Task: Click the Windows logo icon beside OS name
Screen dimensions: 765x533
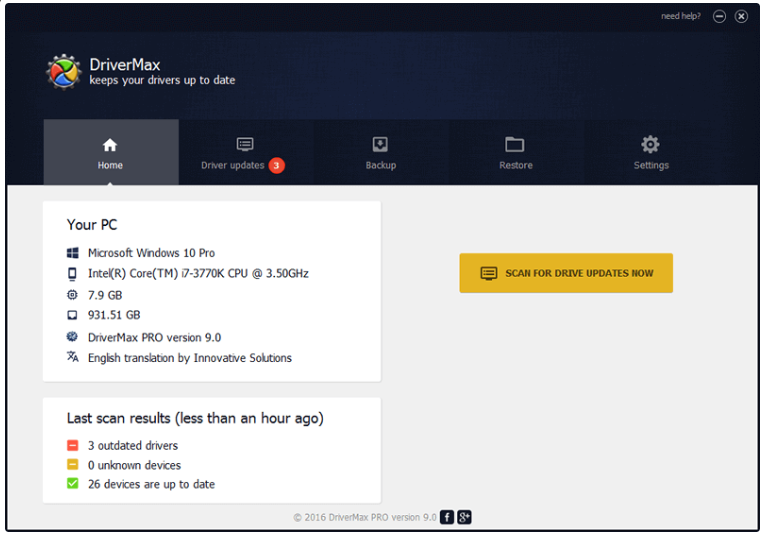Action: click(x=72, y=252)
